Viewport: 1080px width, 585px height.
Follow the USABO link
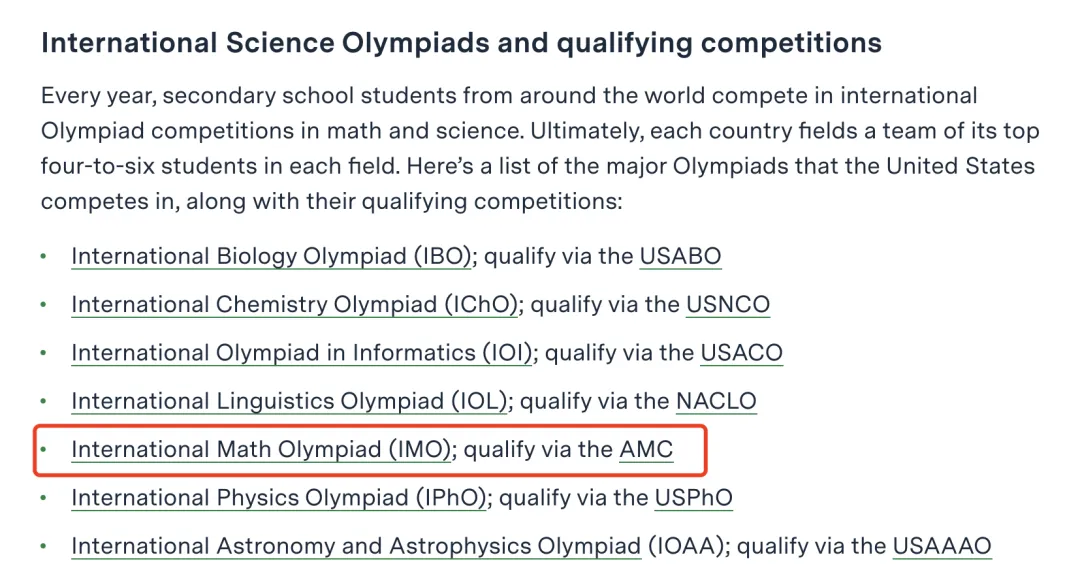(680, 256)
